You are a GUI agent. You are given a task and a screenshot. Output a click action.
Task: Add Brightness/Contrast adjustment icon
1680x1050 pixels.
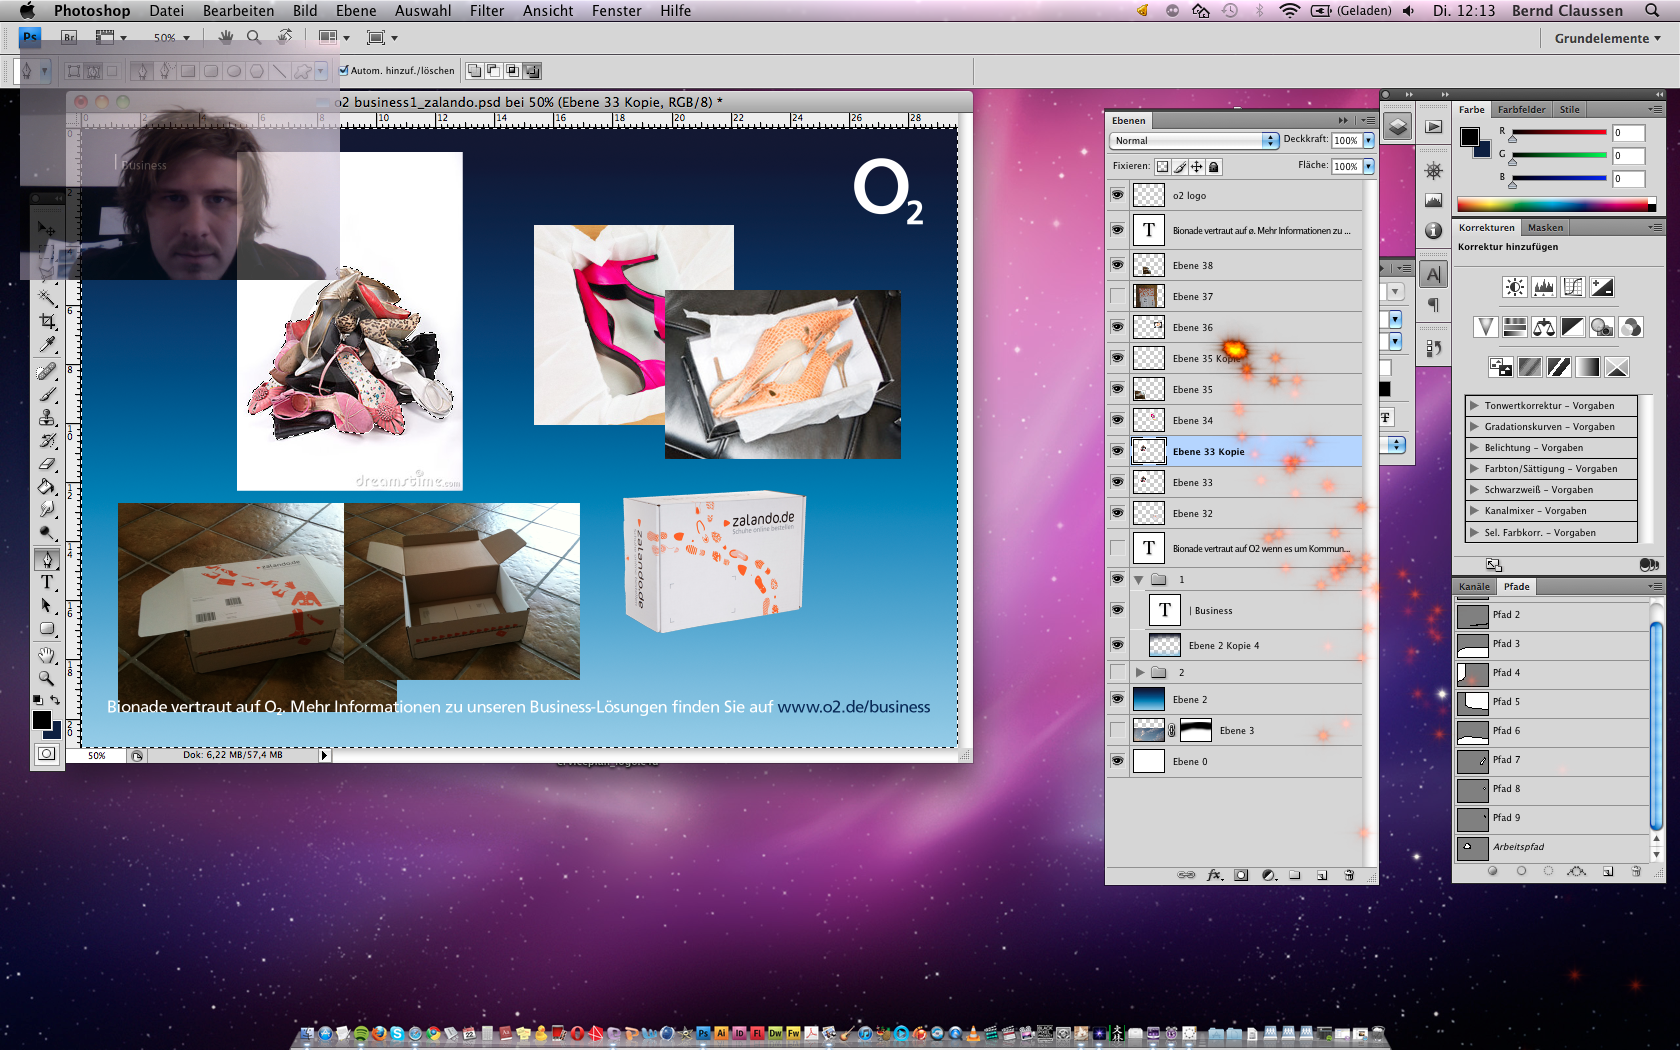tap(1515, 288)
